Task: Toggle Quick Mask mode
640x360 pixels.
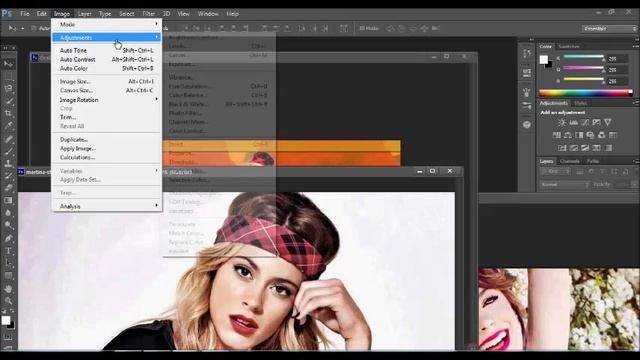Action: coord(8,337)
